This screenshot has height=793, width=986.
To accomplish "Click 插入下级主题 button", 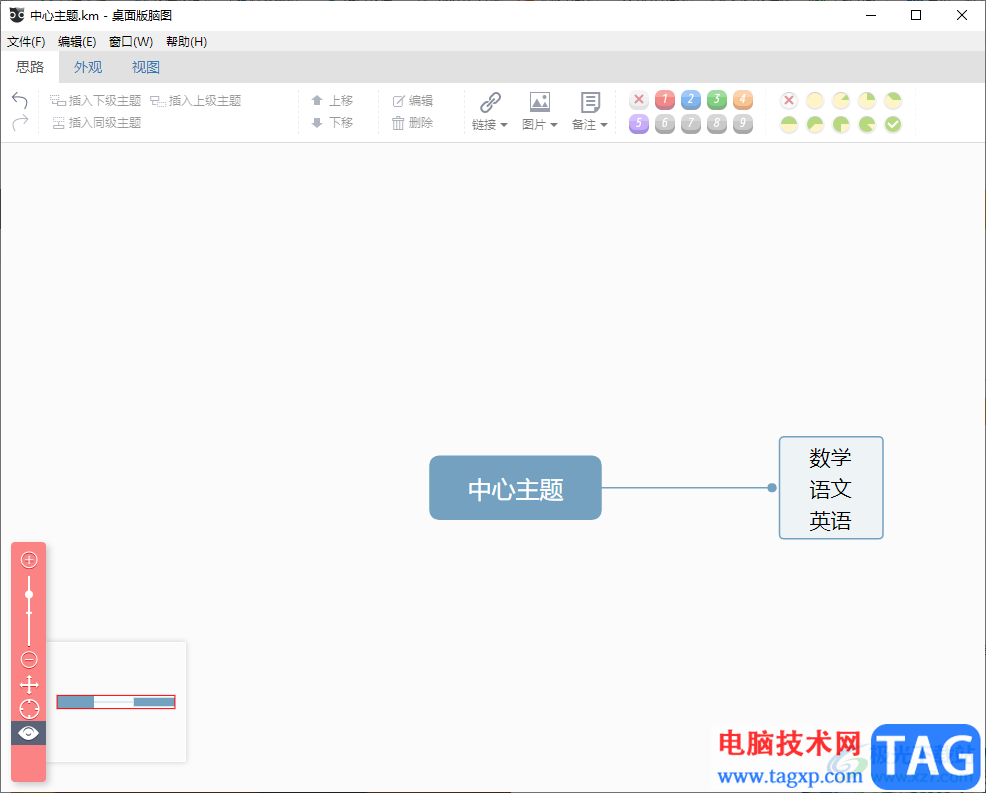I will [x=96, y=101].
